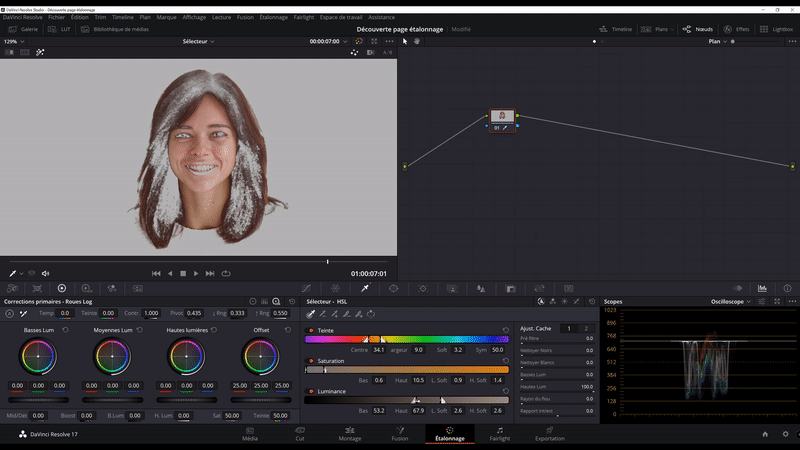Open the Plan dropdown above the node graph

[x=718, y=41]
